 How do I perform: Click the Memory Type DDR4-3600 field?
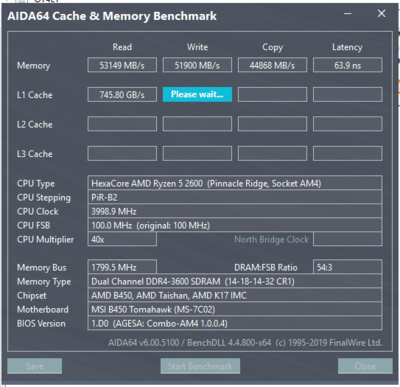[x=235, y=281]
